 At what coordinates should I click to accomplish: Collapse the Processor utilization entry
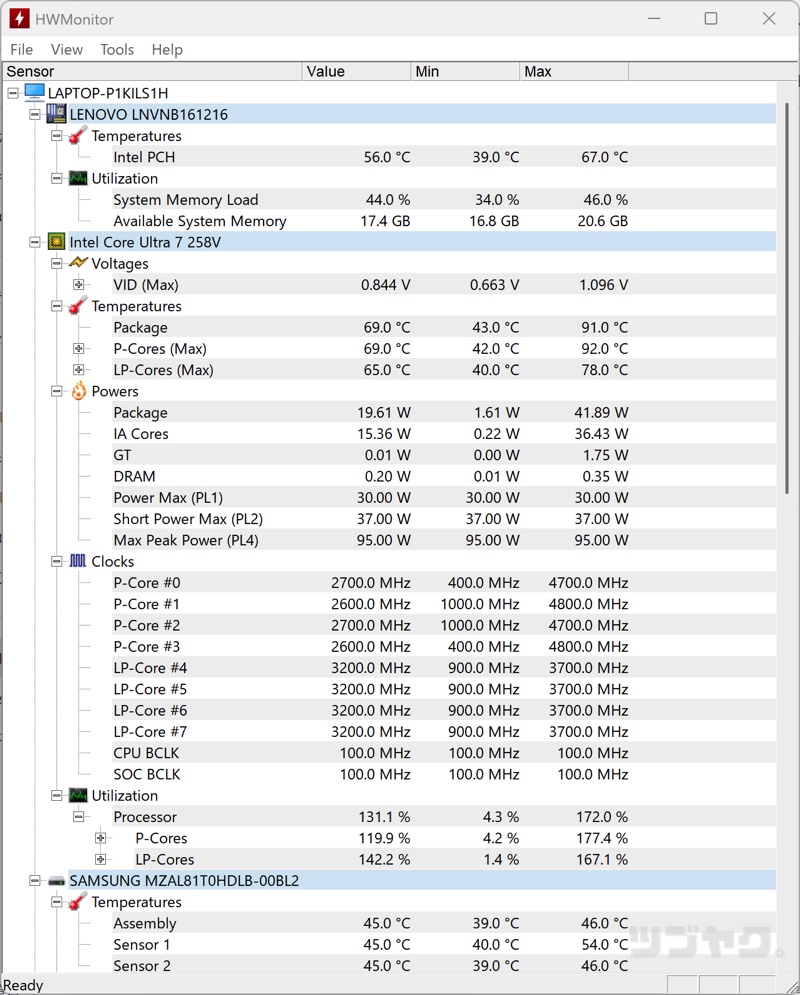click(78, 817)
